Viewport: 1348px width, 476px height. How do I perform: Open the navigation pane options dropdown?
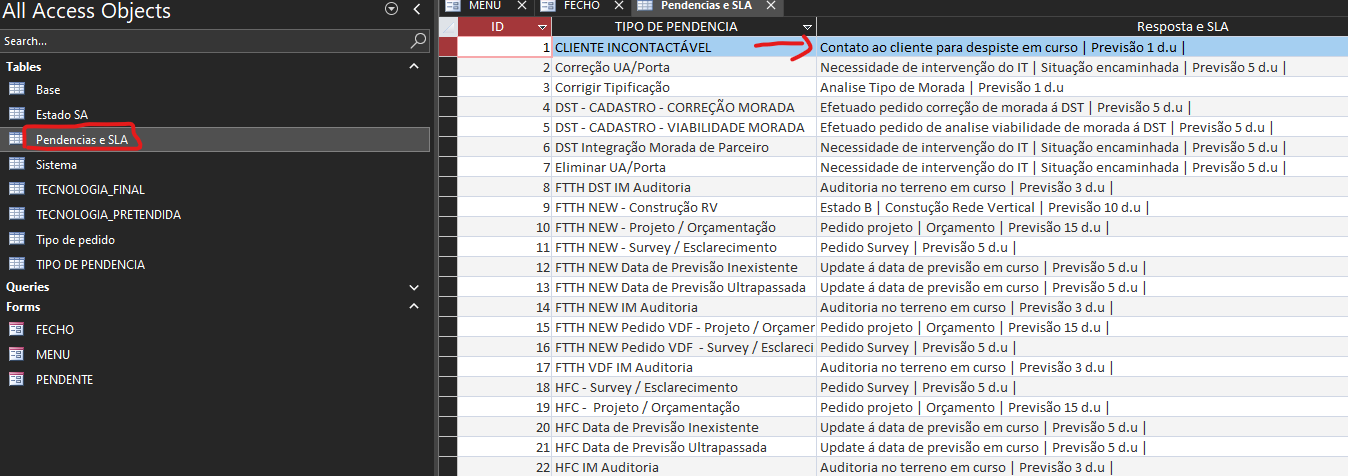391,9
